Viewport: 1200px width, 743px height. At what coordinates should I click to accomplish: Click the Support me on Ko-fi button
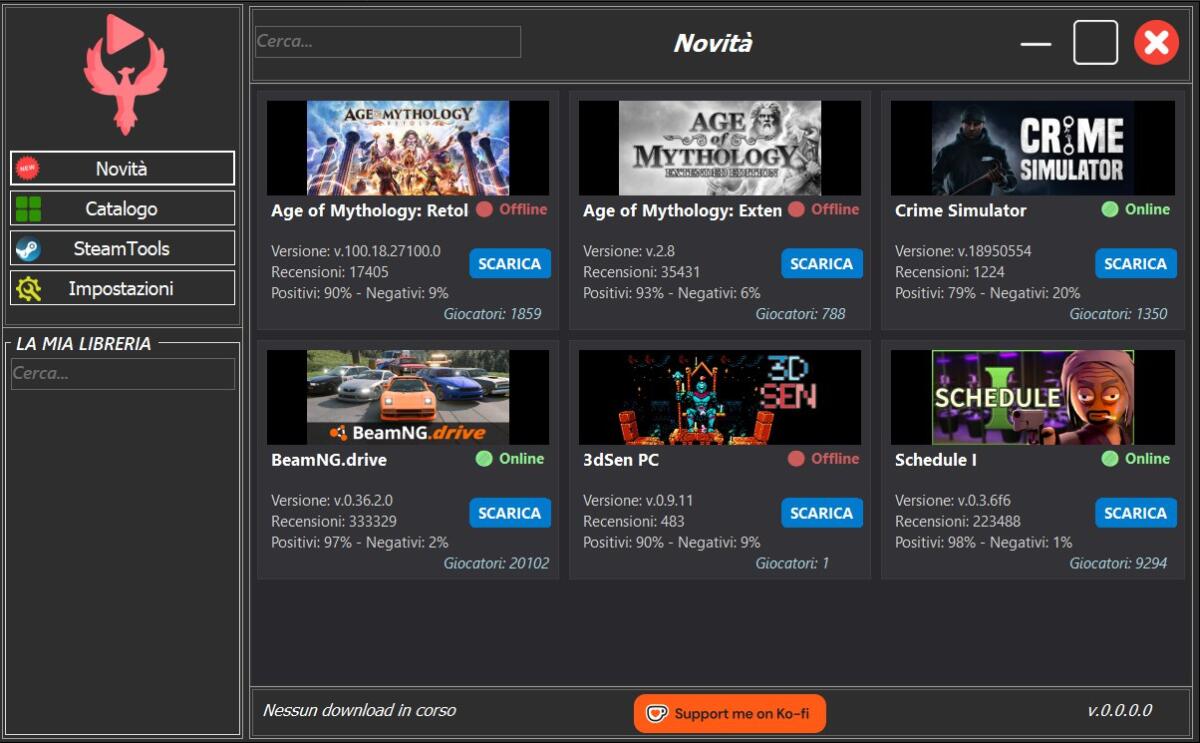coord(729,713)
